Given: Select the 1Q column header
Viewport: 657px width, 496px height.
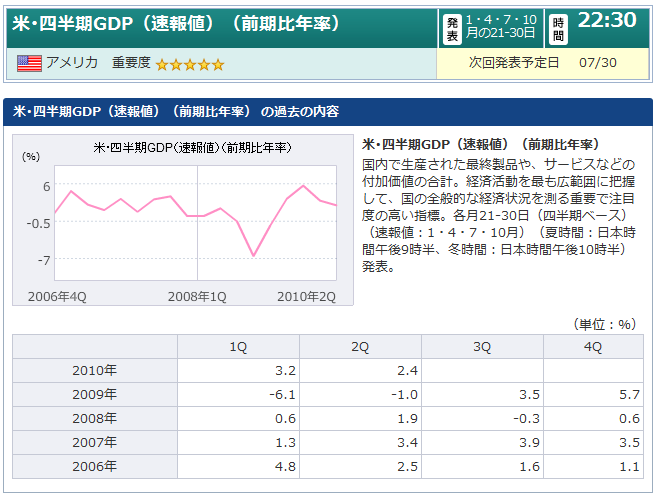Looking at the screenshot, I should click(x=238, y=347).
